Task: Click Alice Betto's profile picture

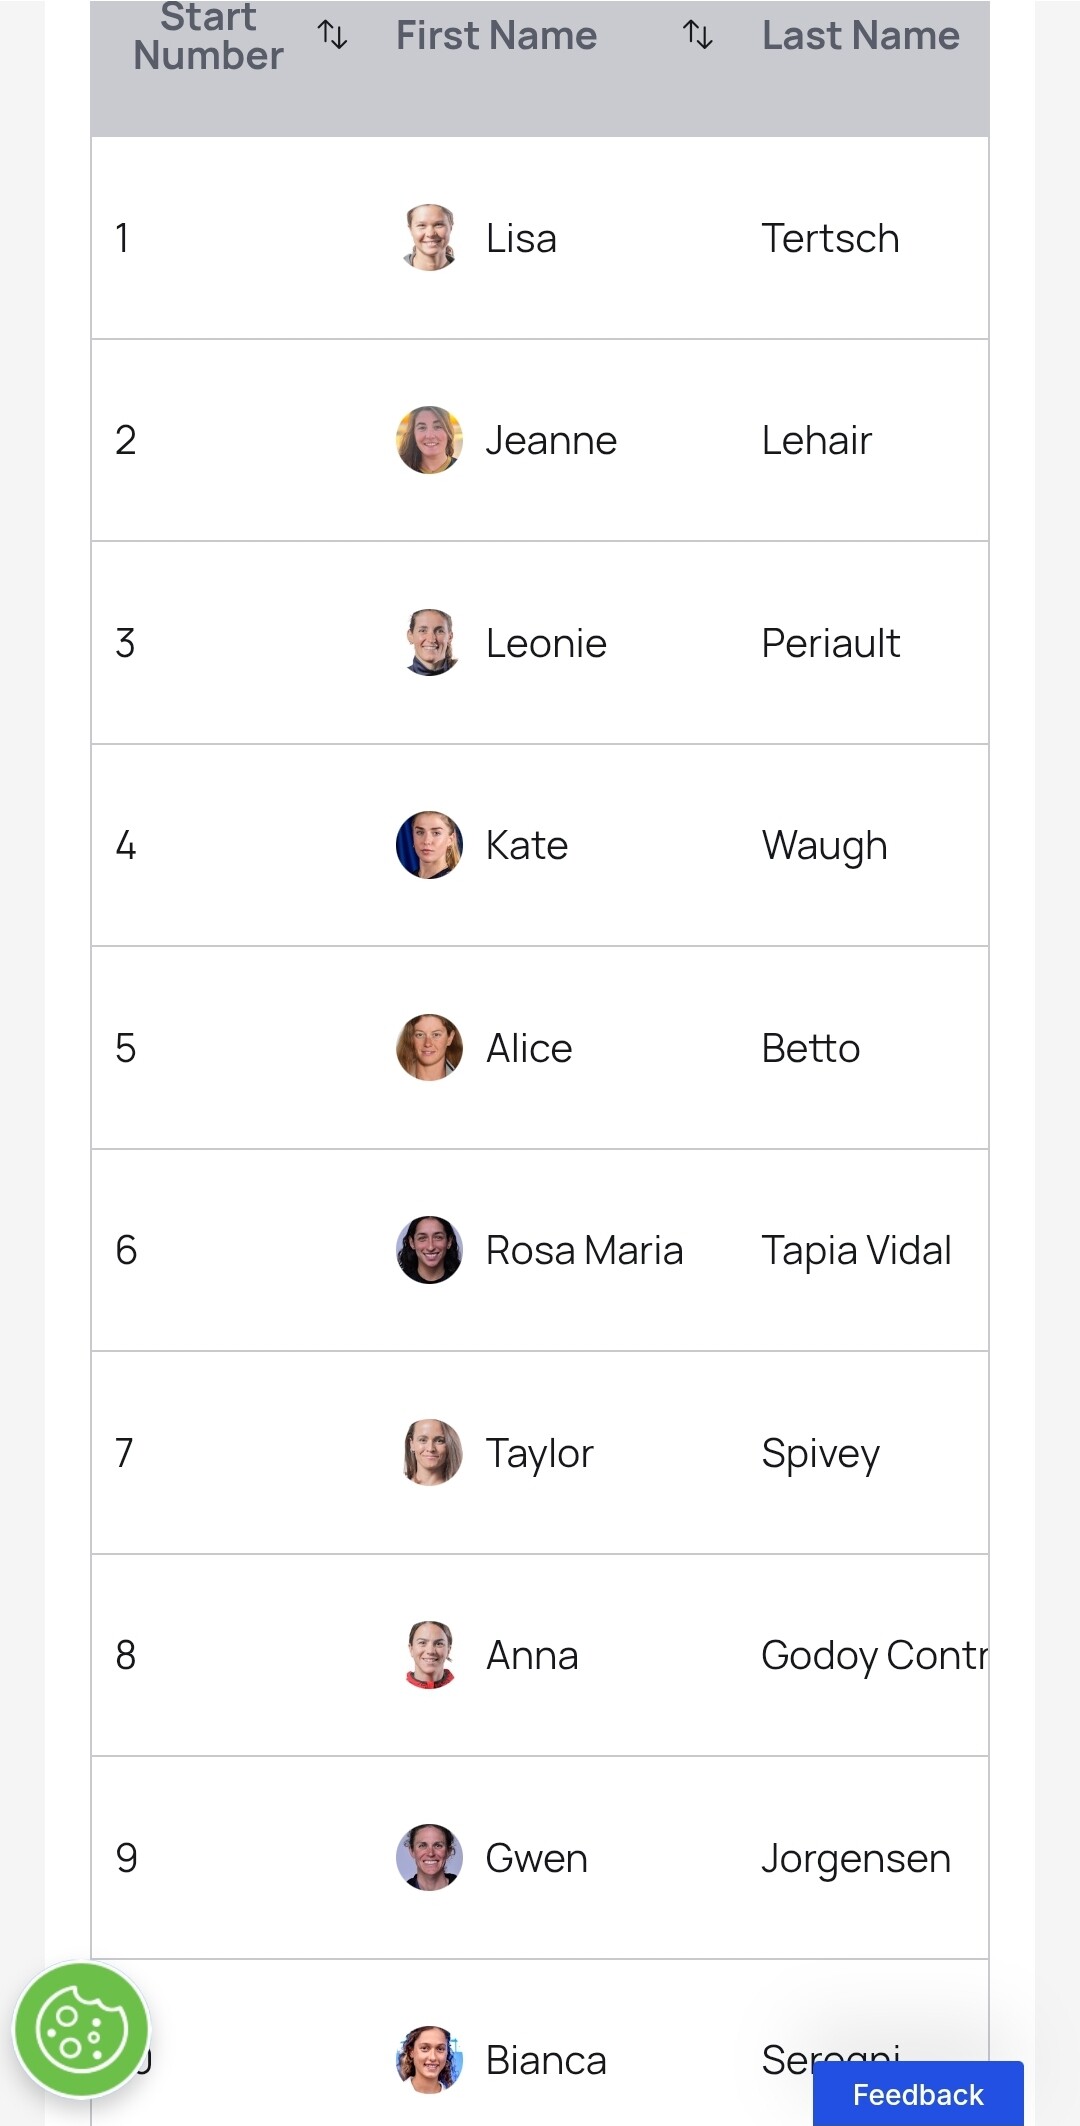Action: pos(430,1048)
